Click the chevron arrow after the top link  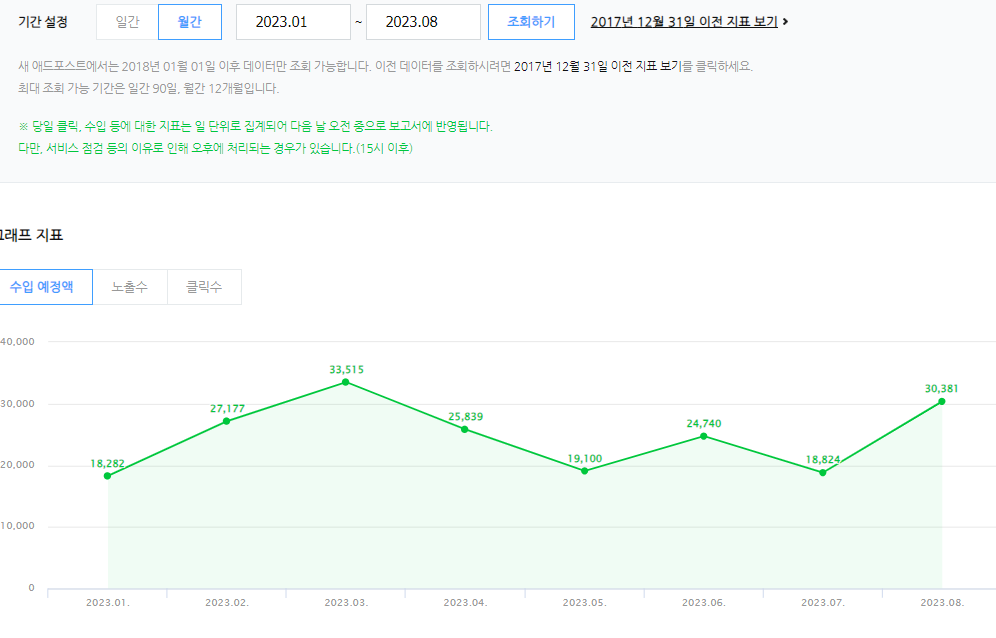(786, 22)
